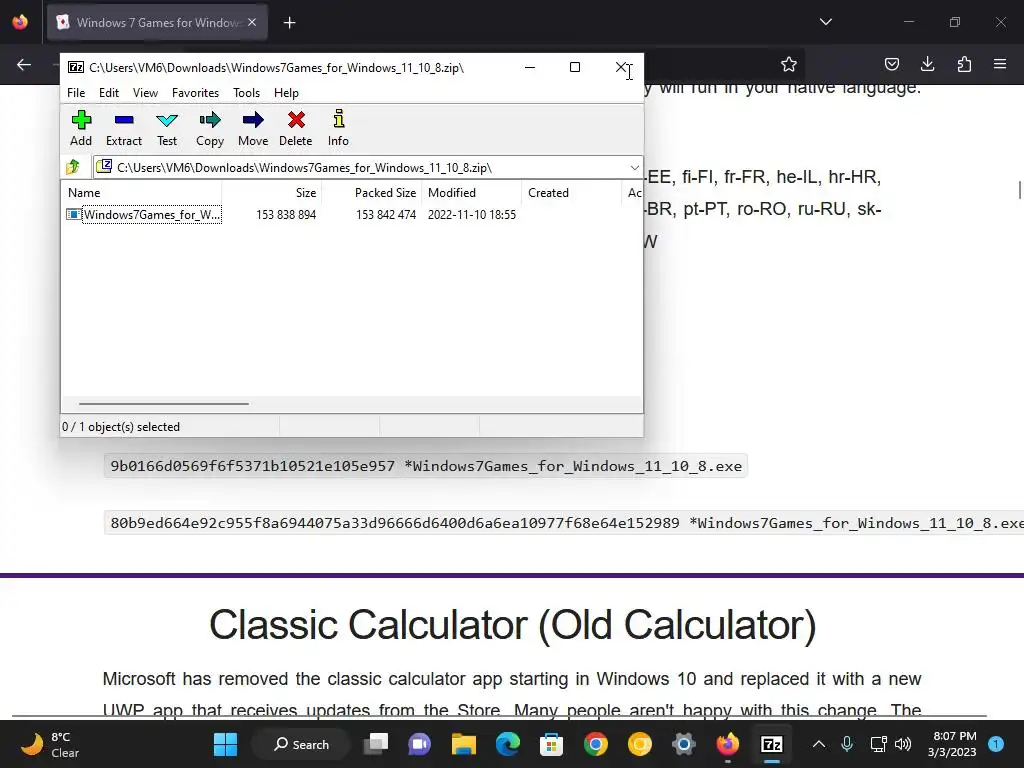The width and height of the screenshot is (1024, 768).
Task: Open the Favorites menu
Action: (x=195, y=93)
